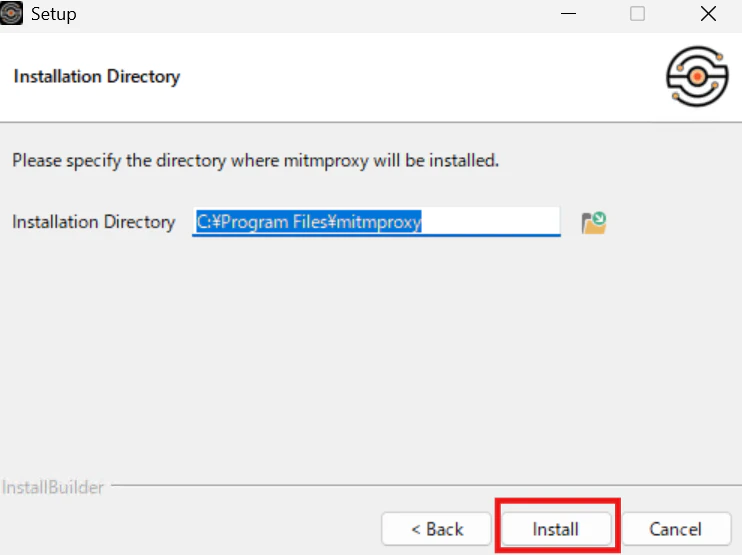Close the Setup window
Screen dimensions: 742x555
[708, 14]
